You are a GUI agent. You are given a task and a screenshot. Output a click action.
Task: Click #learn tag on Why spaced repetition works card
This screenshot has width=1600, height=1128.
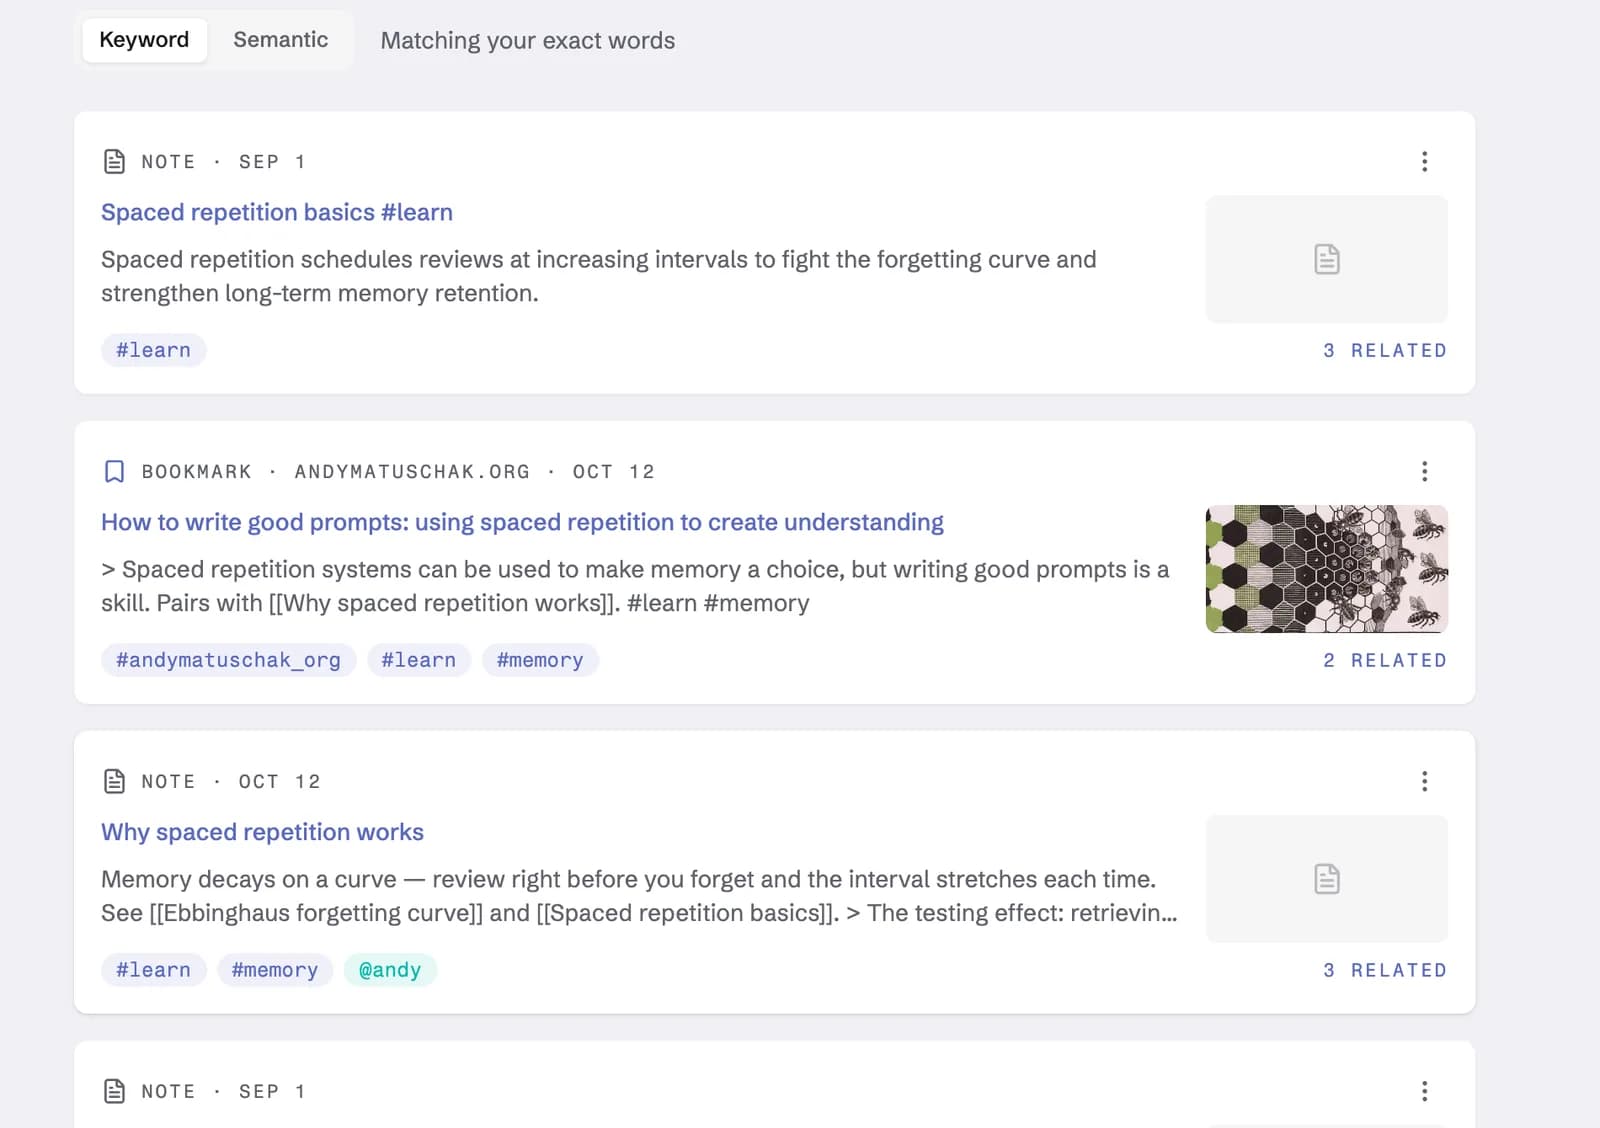[153, 970]
